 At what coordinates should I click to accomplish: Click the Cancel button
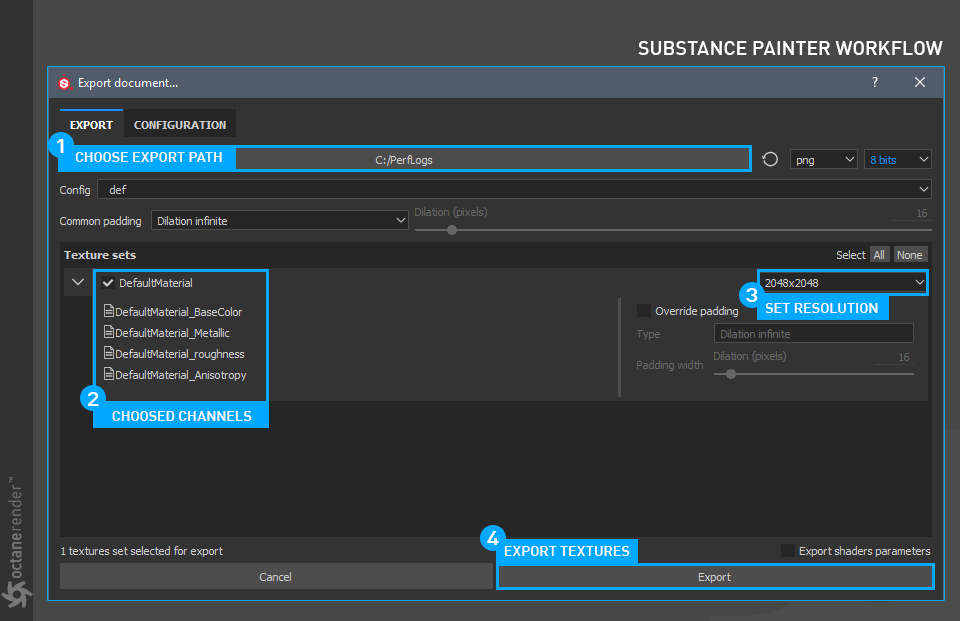(276, 577)
